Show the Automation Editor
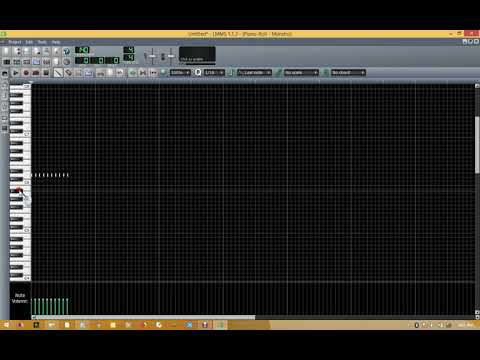Image resolution: width=480 pixels, height=360 pixels. point(37,62)
